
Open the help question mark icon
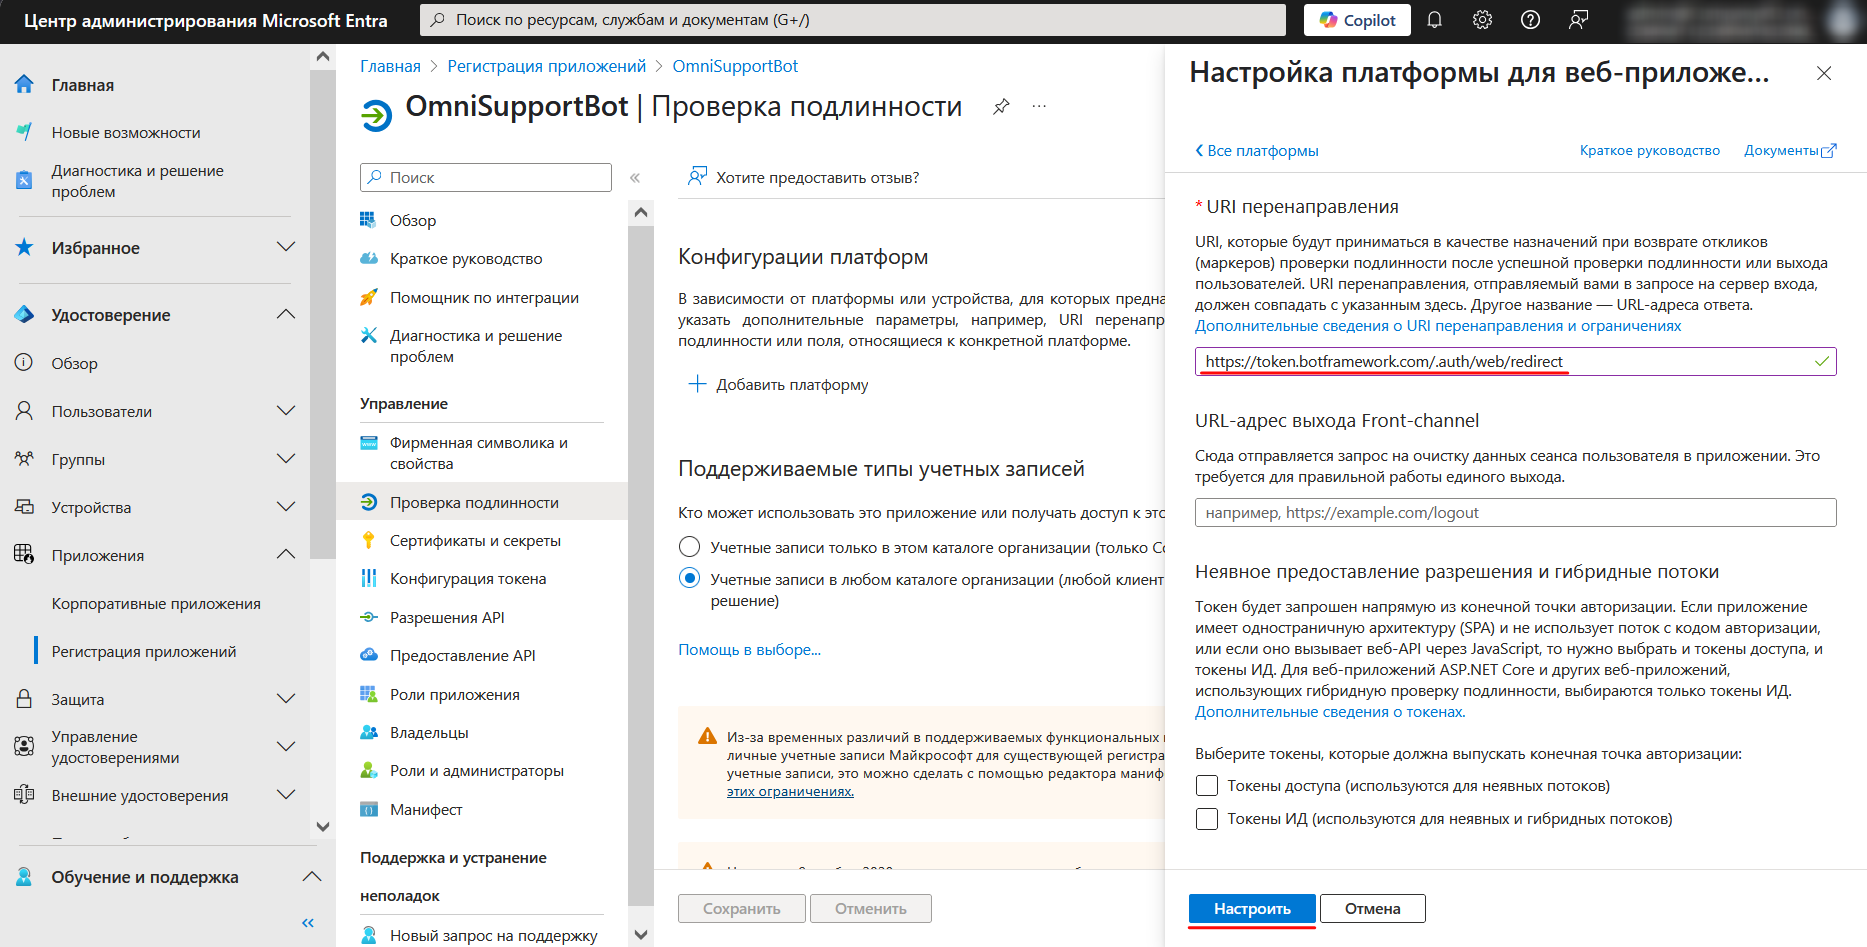click(1530, 20)
